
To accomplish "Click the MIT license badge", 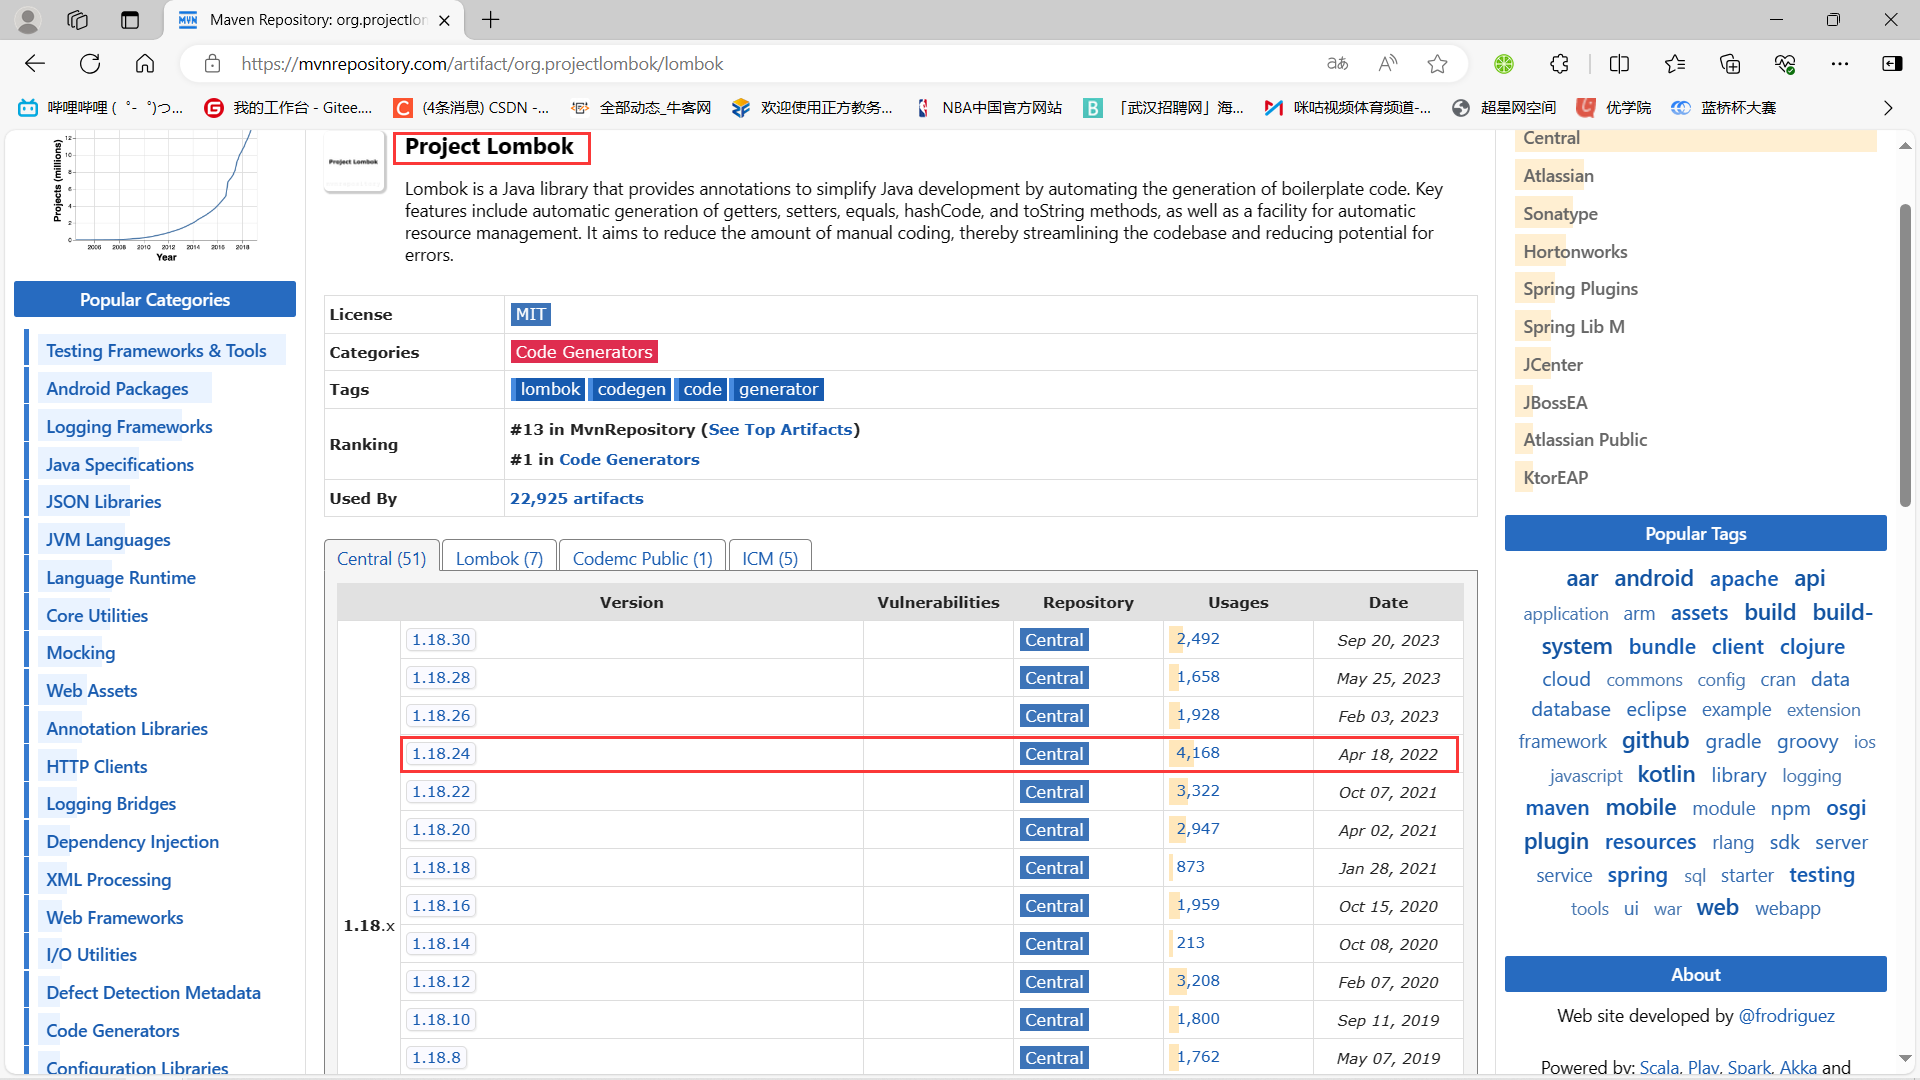I will pyautogui.click(x=530, y=314).
